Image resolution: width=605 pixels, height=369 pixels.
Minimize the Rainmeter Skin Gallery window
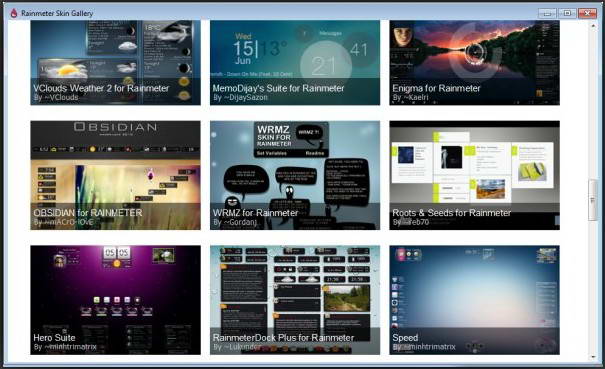(547, 13)
